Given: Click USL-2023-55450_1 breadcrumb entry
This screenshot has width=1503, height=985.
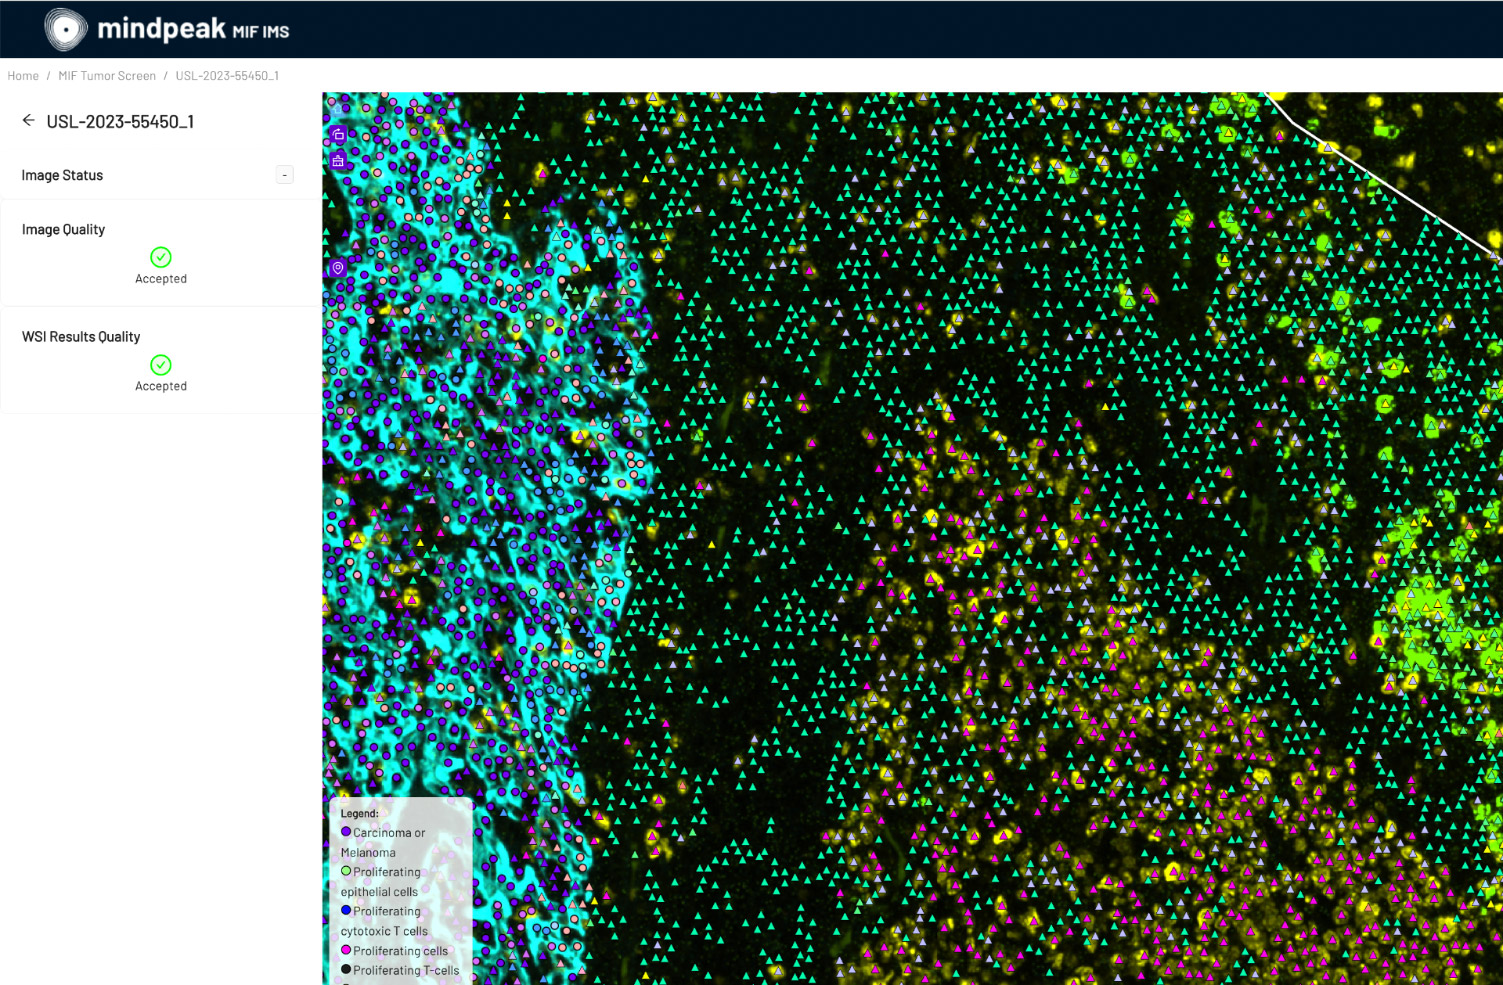Looking at the screenshot, I should coord(227,76).
